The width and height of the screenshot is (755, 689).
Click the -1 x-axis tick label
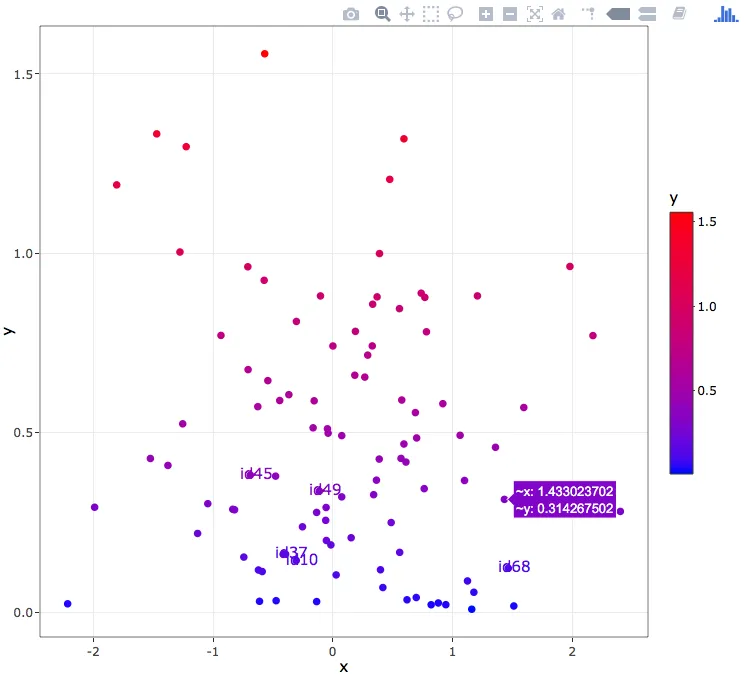click(213, 651)
